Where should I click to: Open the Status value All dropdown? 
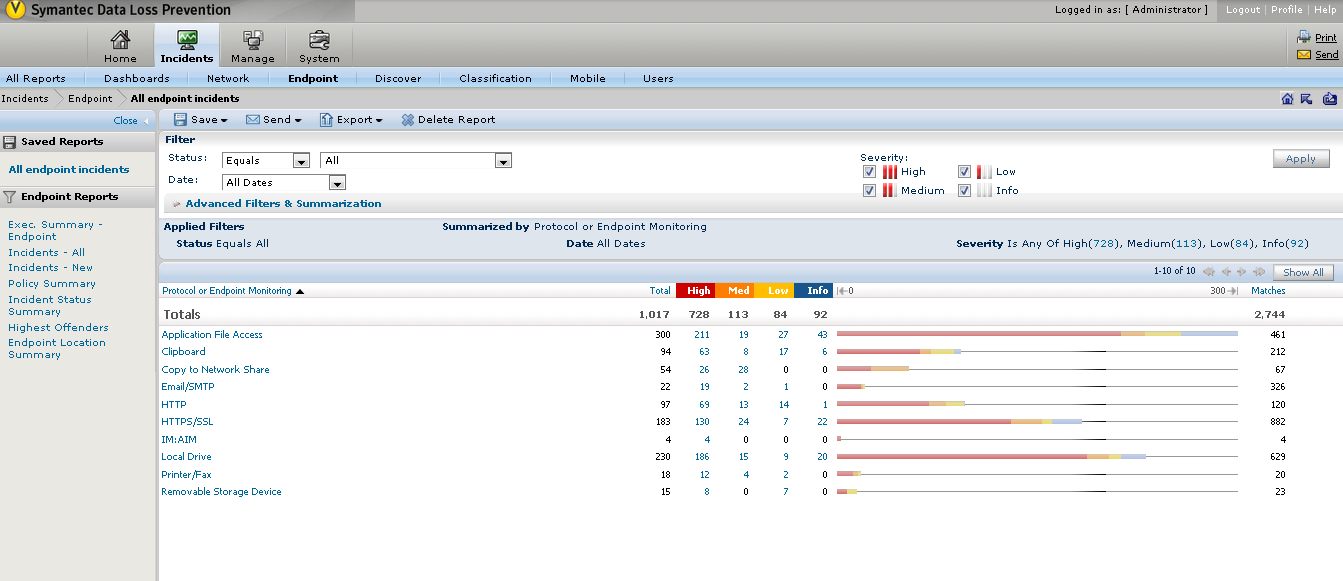point(416,160)
